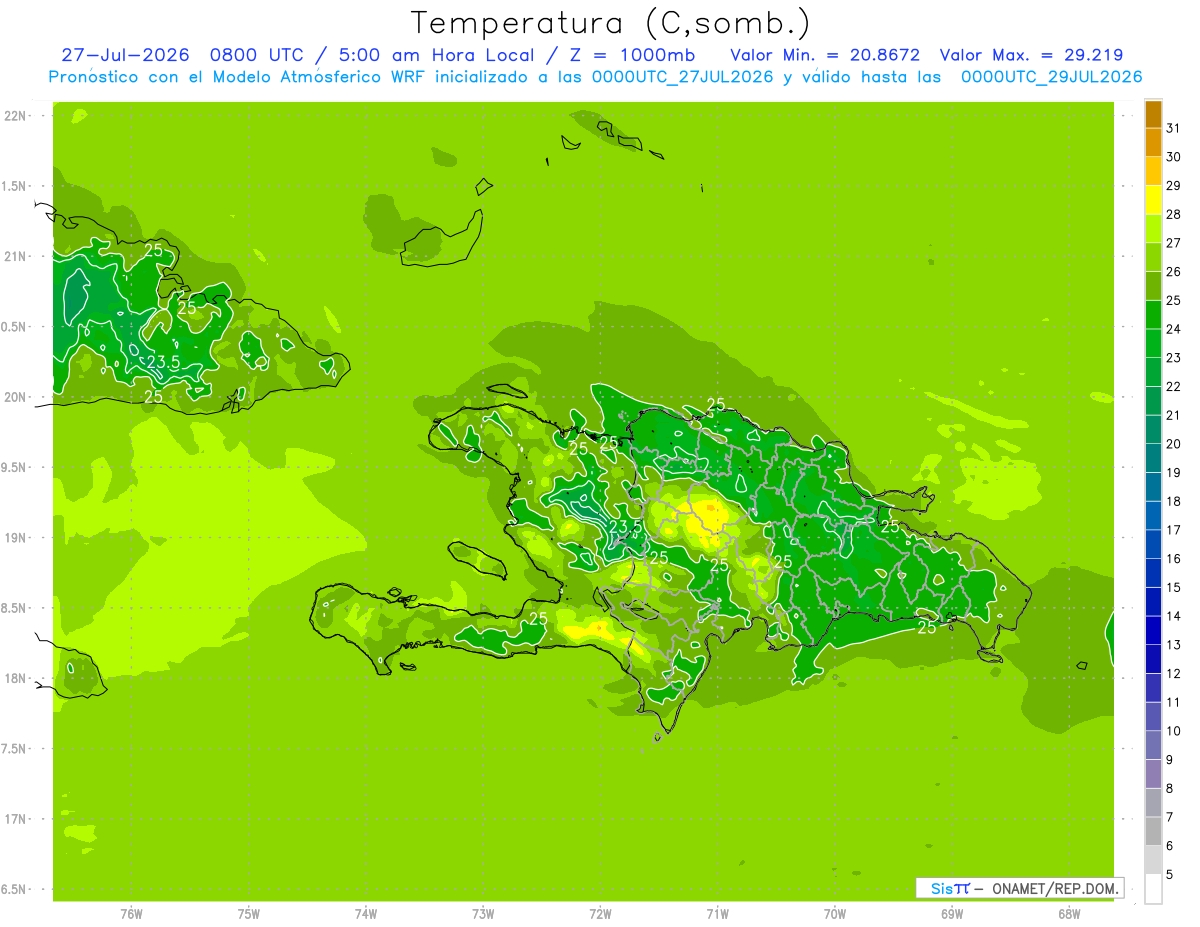Click the 23.5 contour label over Haiti
Image resolution: width=1200 pixels, height=927 pixels.
626,526
